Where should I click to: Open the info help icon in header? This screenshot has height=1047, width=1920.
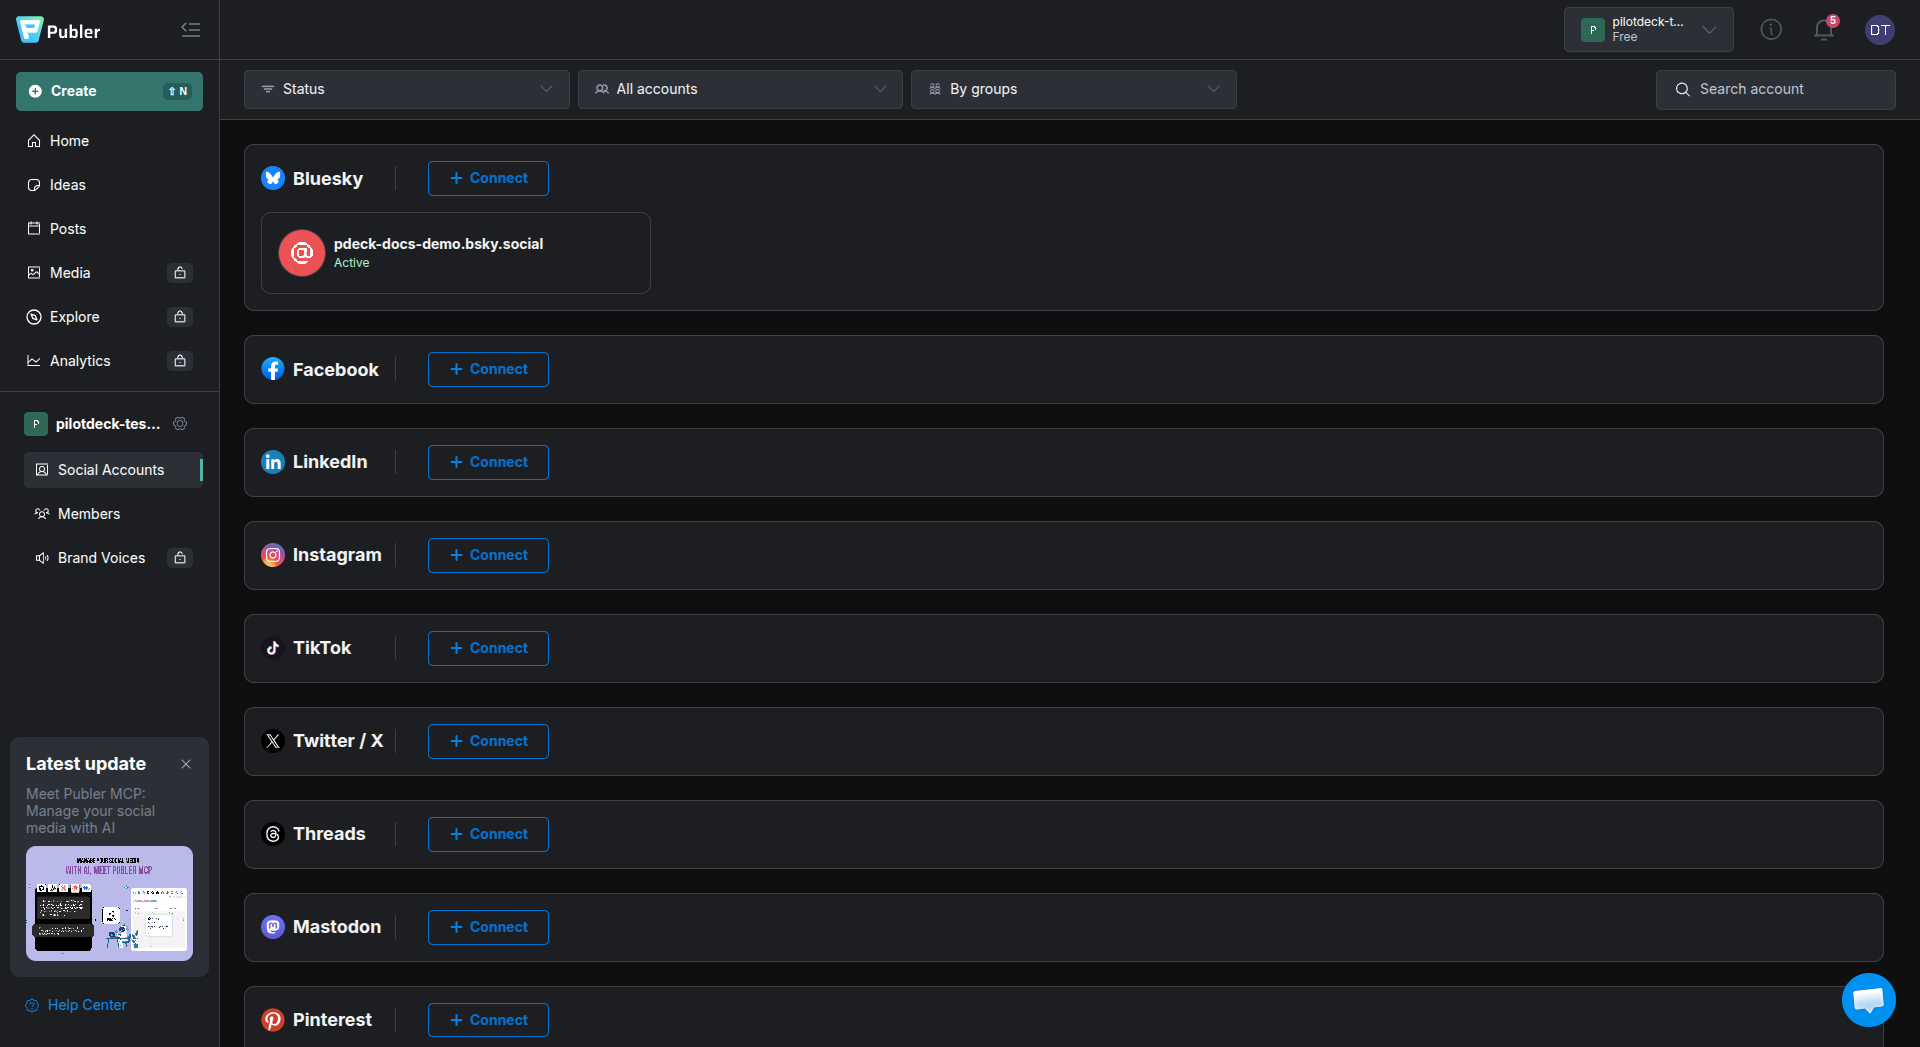[1771, 30]
